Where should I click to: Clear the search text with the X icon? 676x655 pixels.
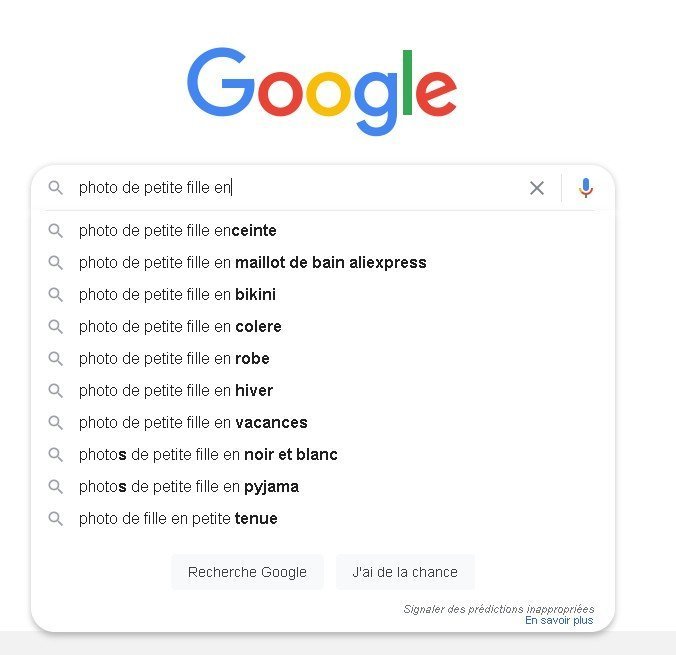click(x=537, y=188)
